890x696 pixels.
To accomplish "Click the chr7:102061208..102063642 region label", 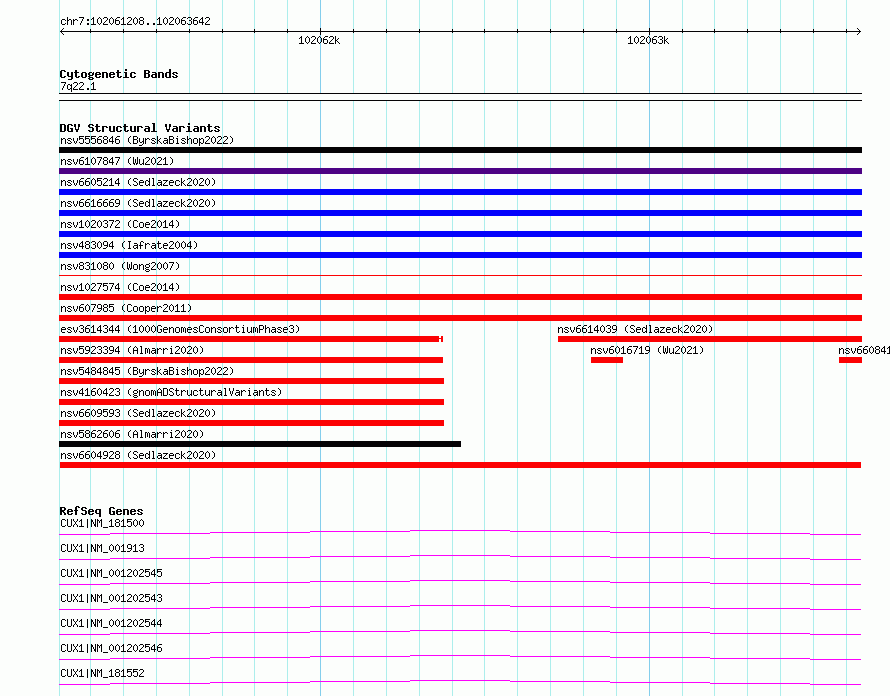I will point(135,21).
